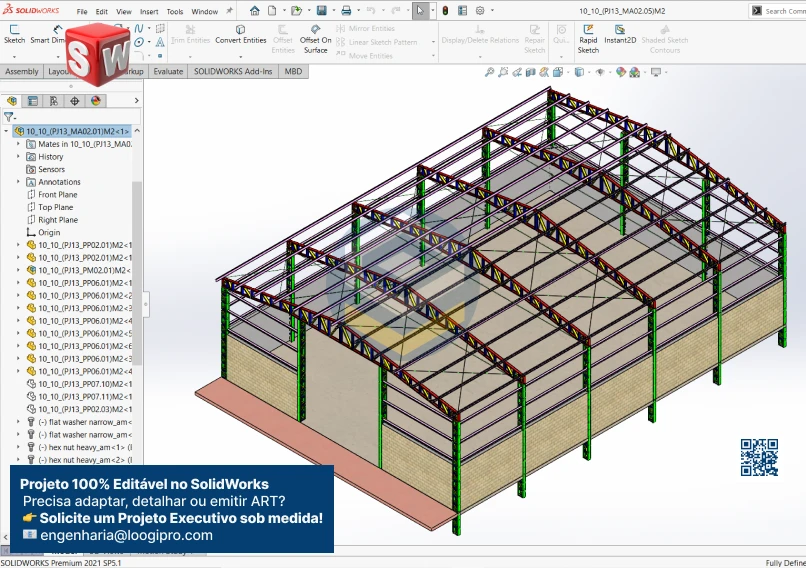The height and width of the screenshot is (568, 806).
Task: Click the Save icon in the top toolbar
Action: (x=322, y=11)
